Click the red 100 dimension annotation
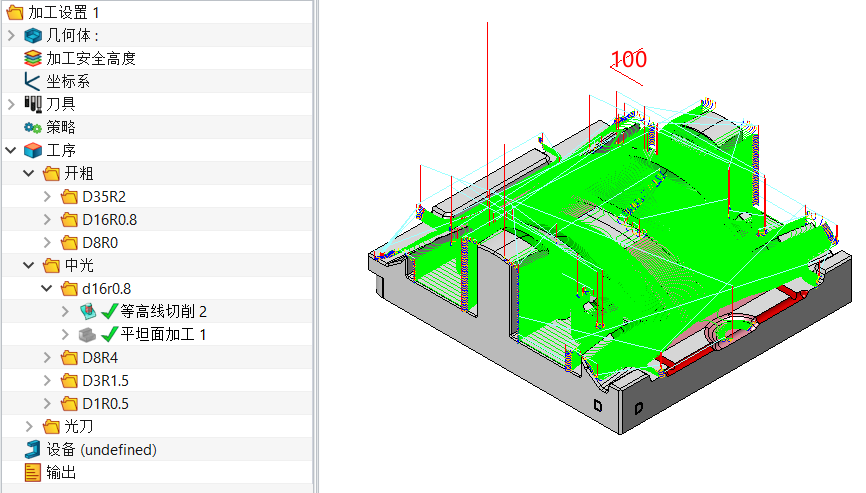The image size is (866, 493). 629,60
